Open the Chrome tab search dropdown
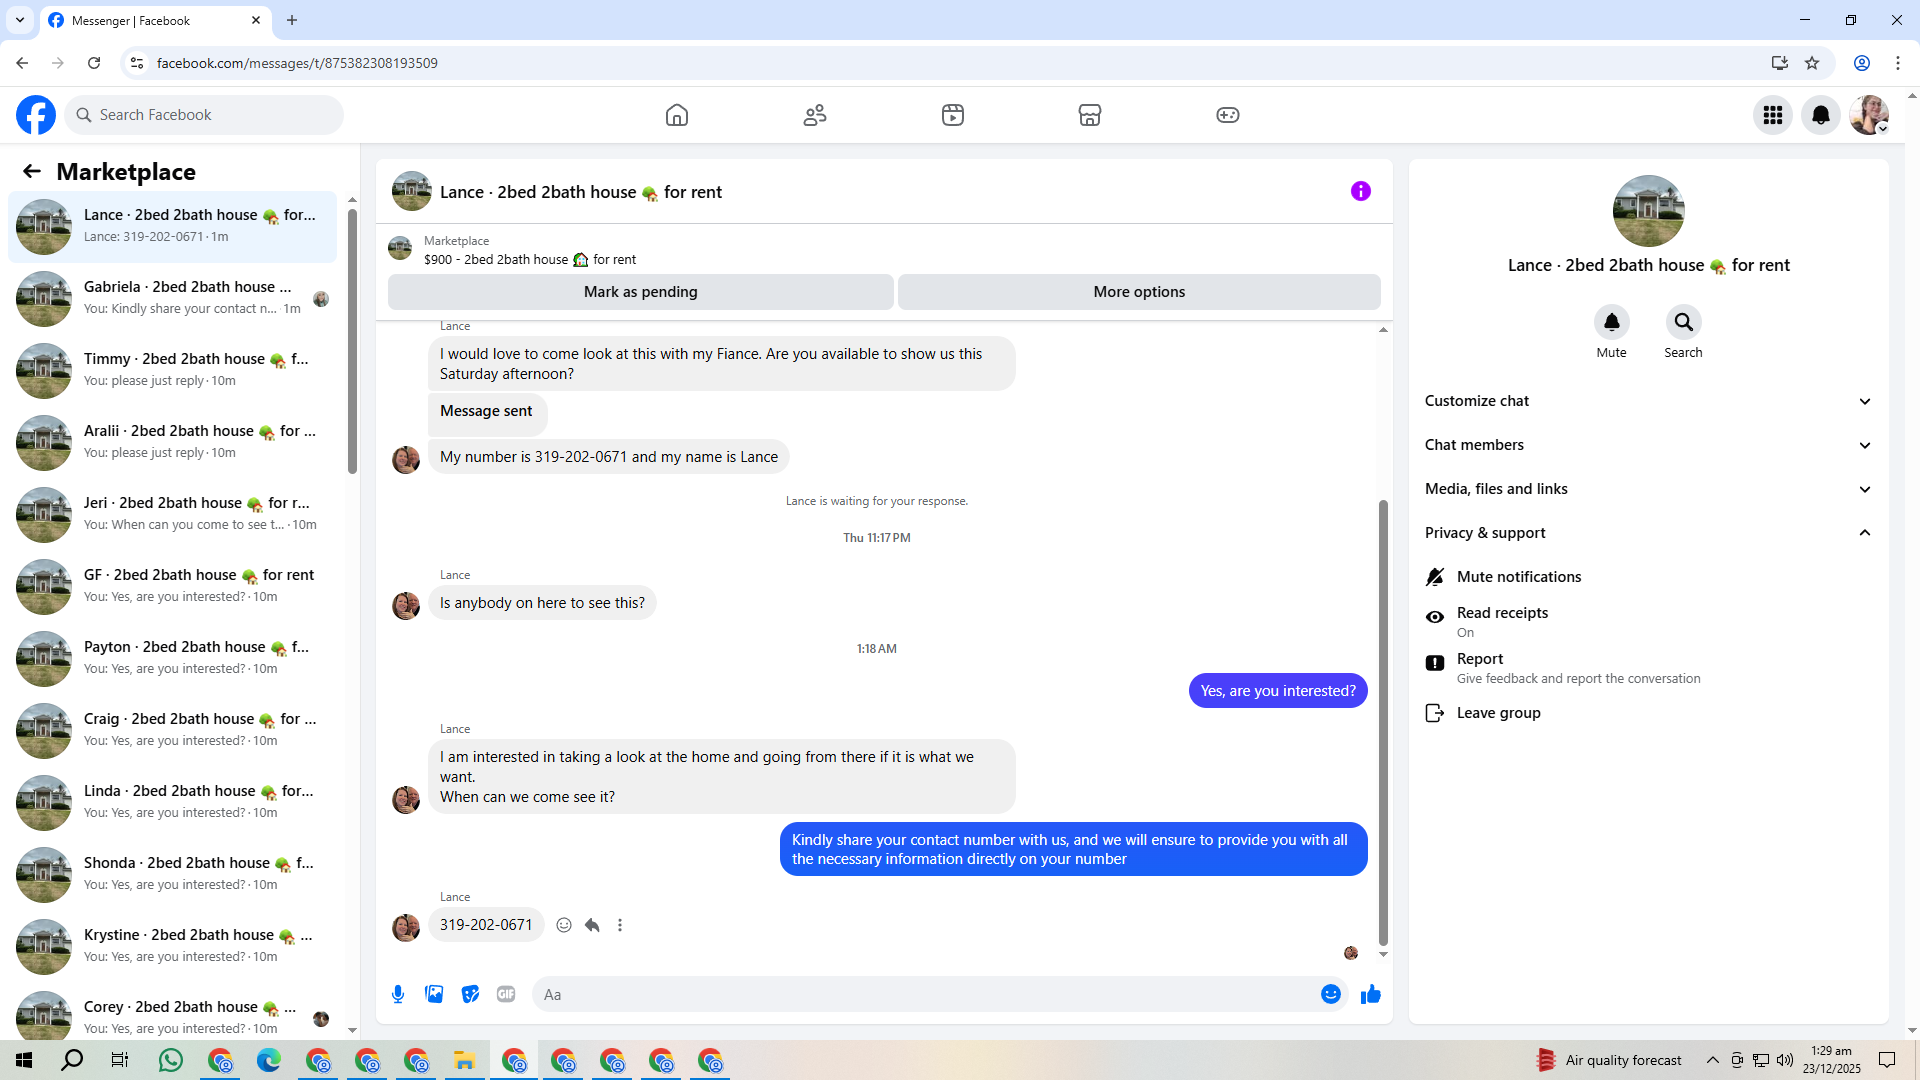The height and width of the screenshot is (1080, 1920). coord(19,20)
